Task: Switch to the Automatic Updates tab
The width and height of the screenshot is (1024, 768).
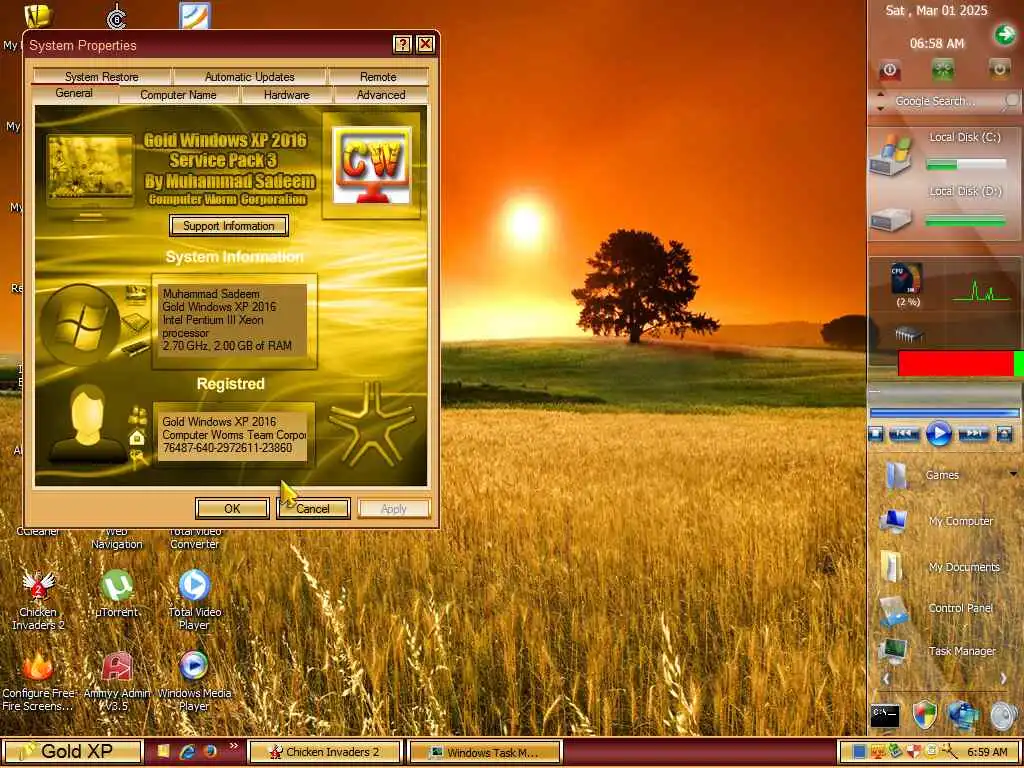Action: coord(249,77)
